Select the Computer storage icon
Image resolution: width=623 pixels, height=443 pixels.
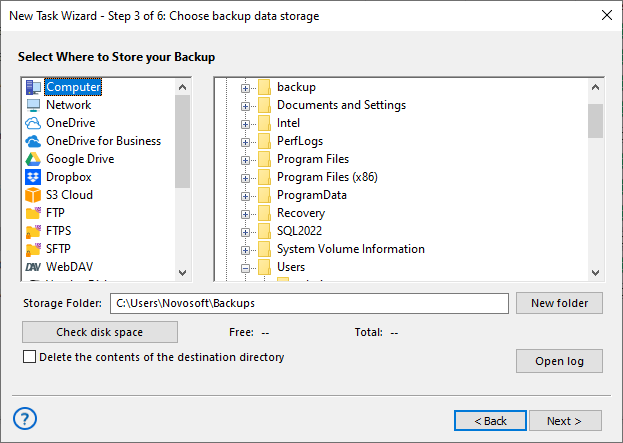coord(33,87)
